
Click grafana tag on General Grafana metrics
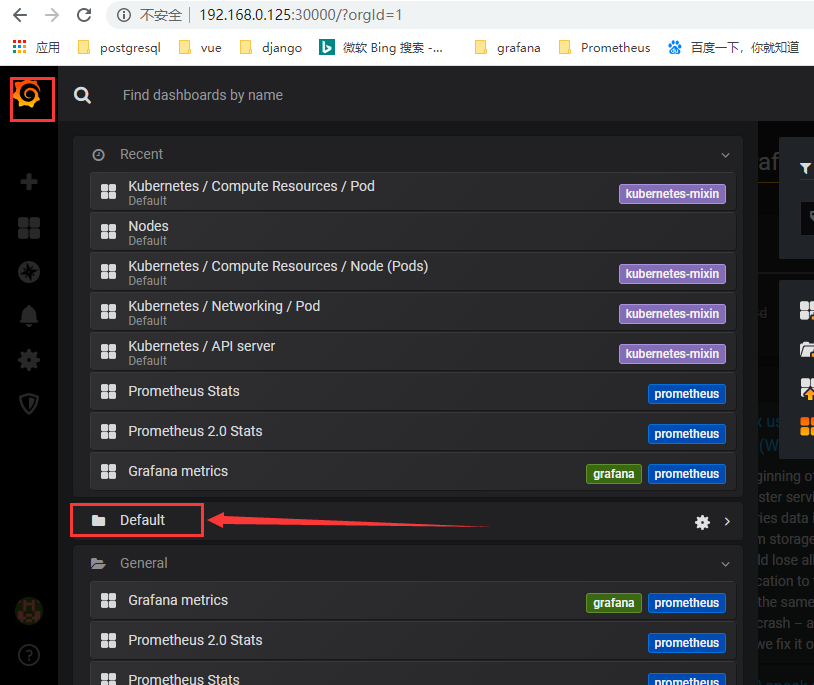[614, 603]
